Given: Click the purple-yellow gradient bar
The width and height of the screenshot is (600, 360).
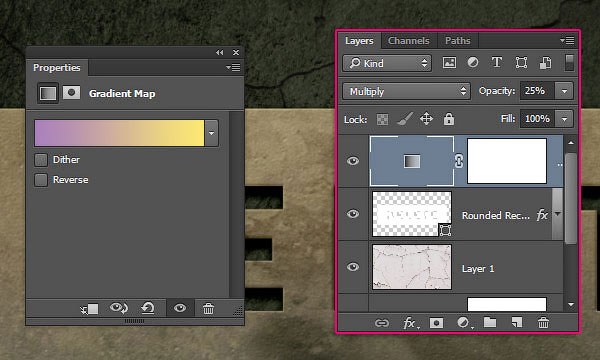Looking at the screenshot, I should pyautogui.click(x=119, y=133).
